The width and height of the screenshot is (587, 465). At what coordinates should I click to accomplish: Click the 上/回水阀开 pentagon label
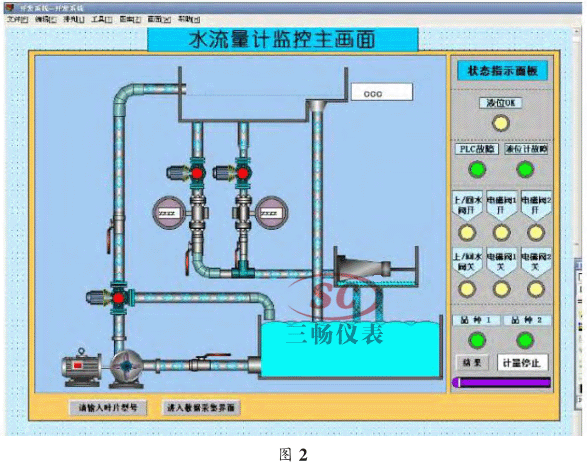pyautogui.click(x=467, y=206)
